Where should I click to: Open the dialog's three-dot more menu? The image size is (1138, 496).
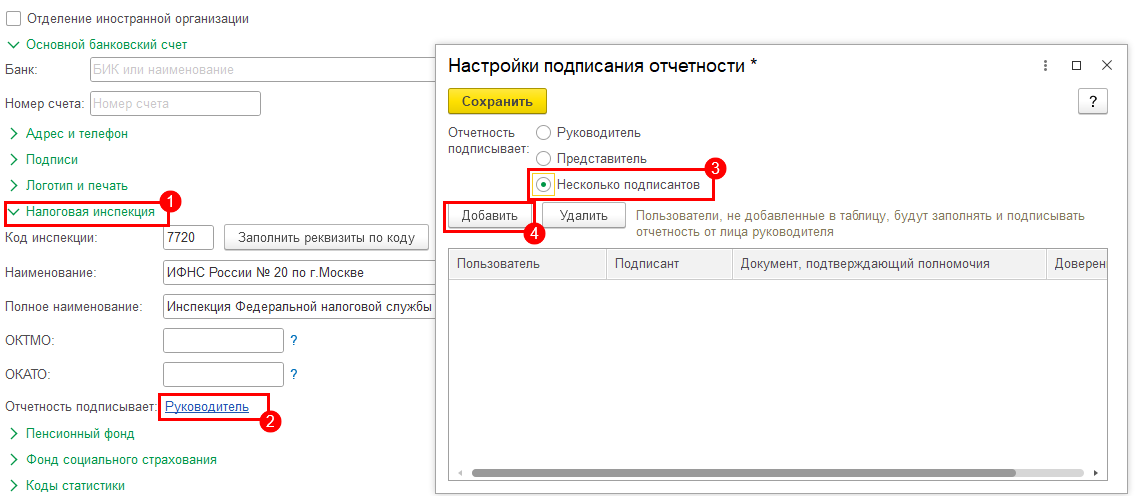1046,65
